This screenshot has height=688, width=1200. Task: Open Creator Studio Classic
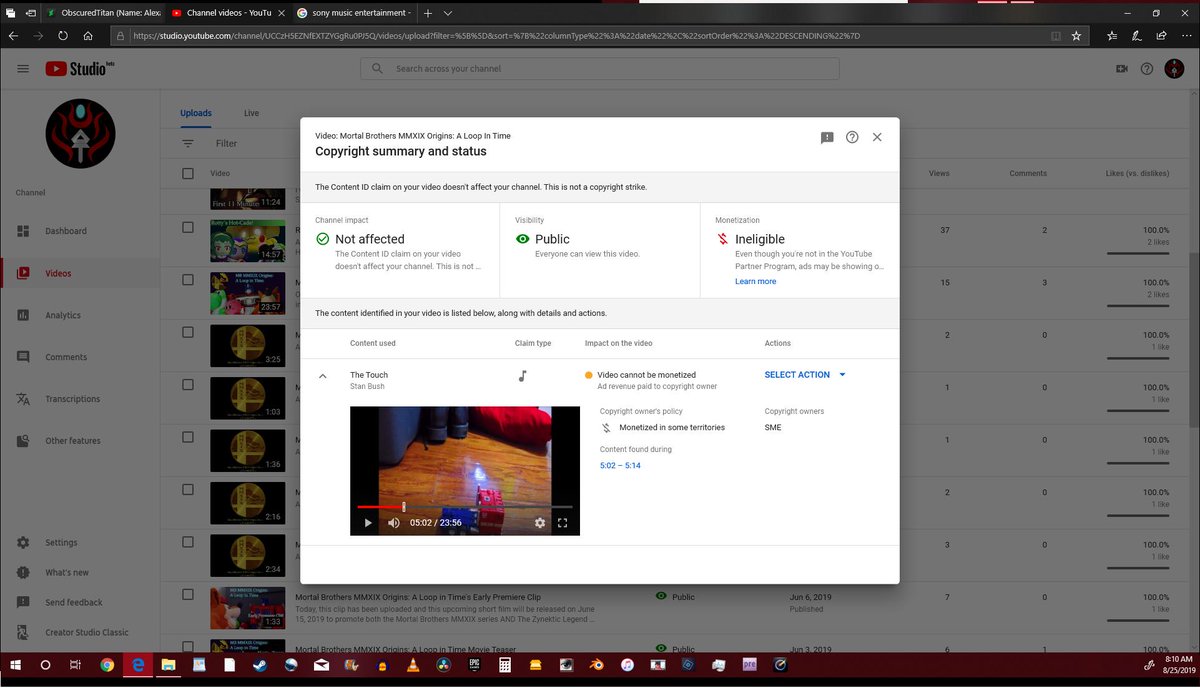(80, 633)
